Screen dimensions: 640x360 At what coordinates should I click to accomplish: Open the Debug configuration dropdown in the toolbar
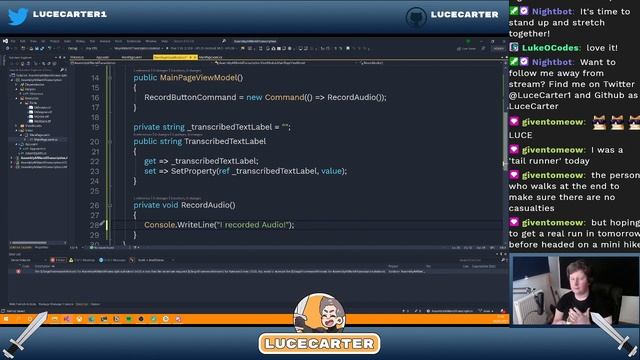74,48
